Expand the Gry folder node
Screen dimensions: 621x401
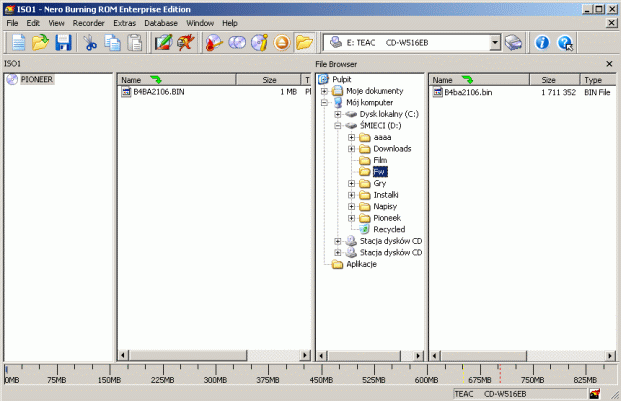click(x=351, y=183)
